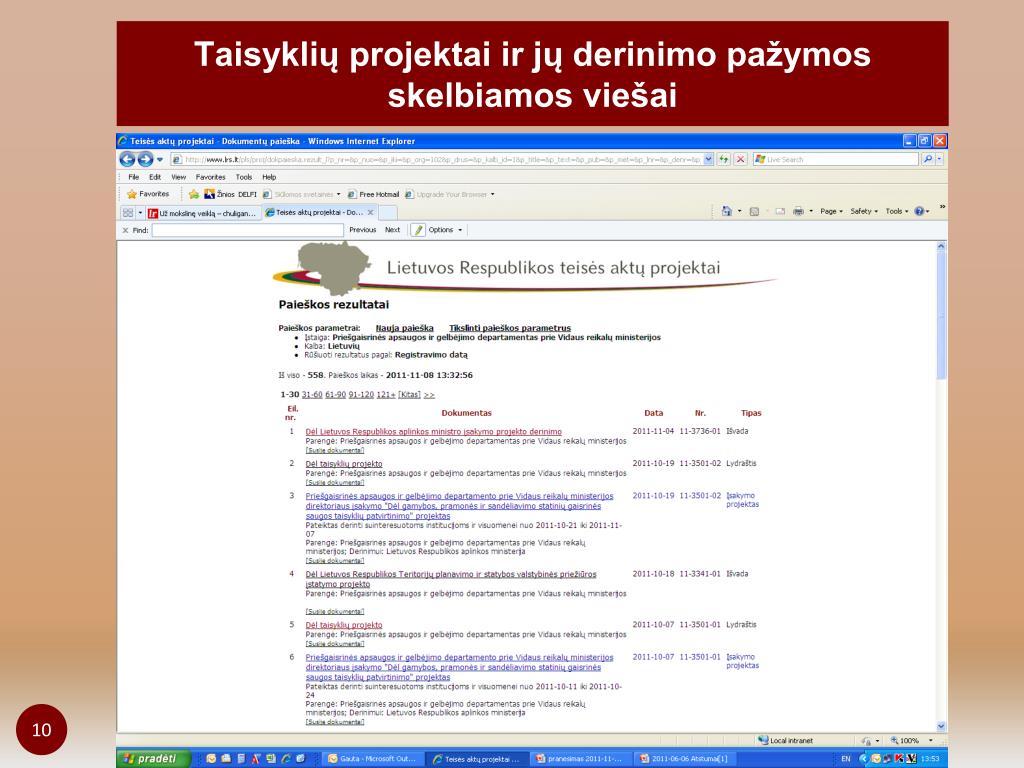Click the Read Mail envelope icon

click(x=780, y=211)
